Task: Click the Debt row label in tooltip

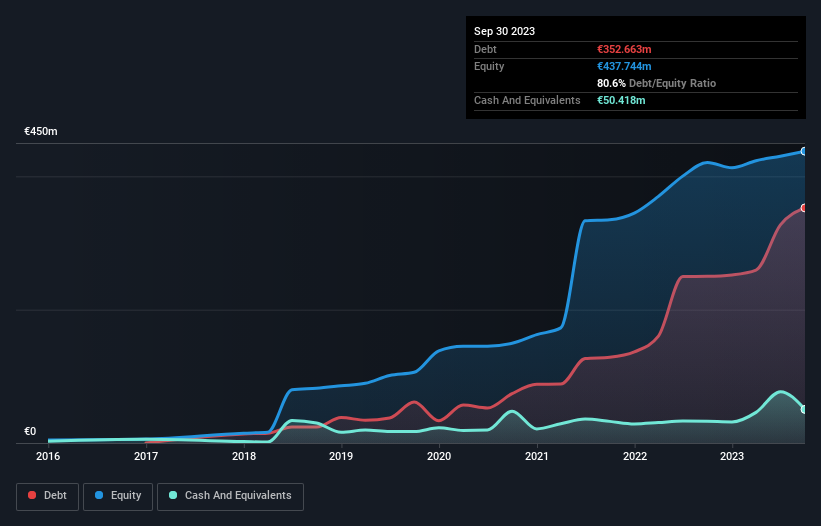Action: click(x=485, y=49)
